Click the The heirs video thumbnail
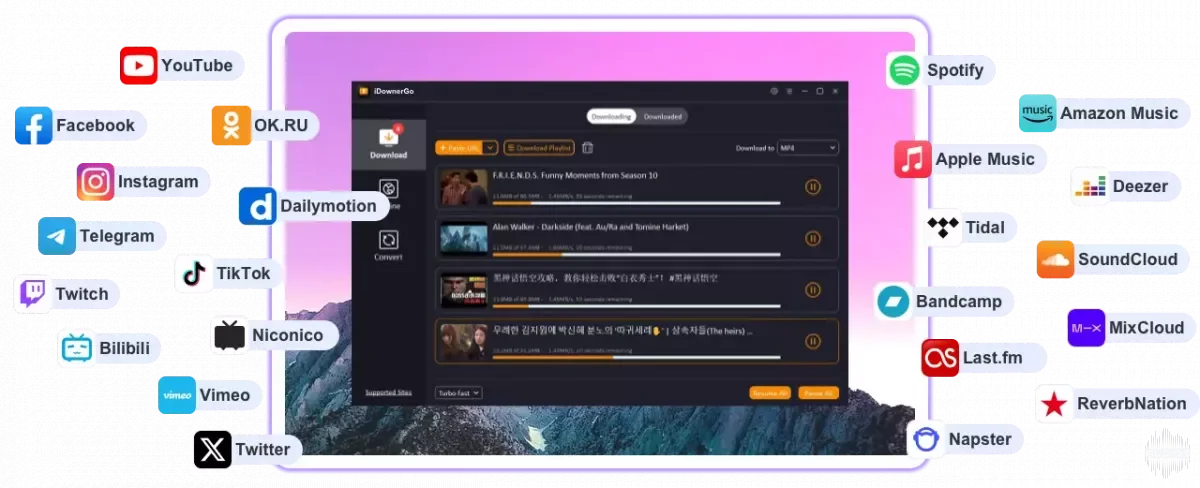 click(x=464, y=342)
